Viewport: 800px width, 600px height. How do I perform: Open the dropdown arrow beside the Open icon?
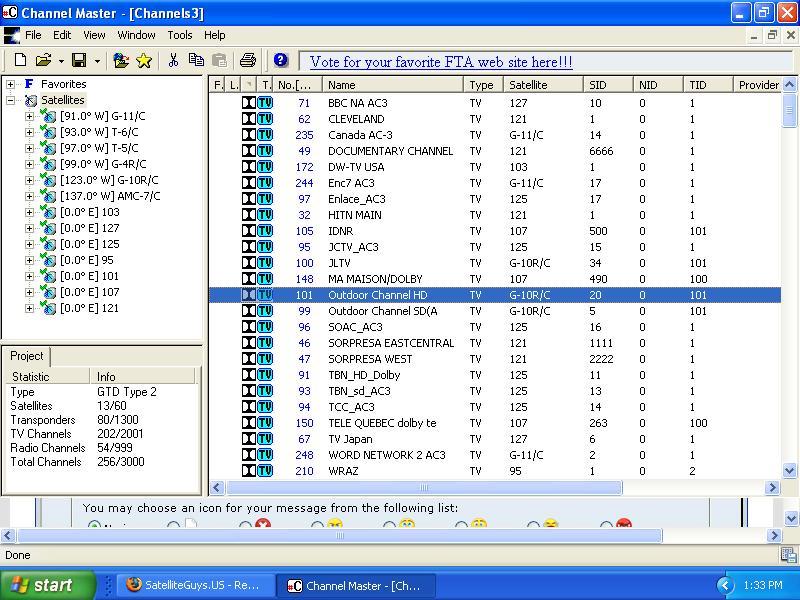[x=61, y=61]
